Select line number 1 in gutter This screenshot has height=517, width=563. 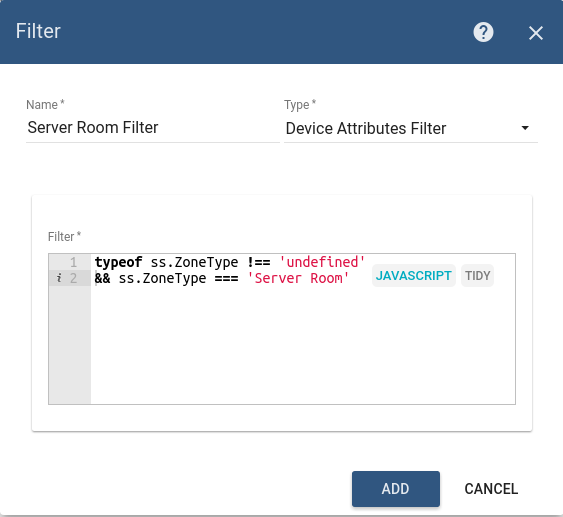pos(74,262)
